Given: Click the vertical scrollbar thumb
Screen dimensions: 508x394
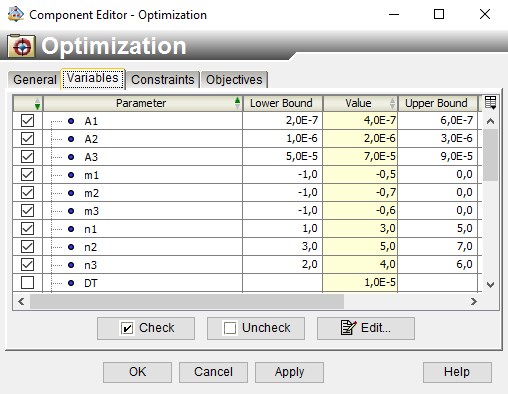Looking at the screenshot, I should coord(490,155).
